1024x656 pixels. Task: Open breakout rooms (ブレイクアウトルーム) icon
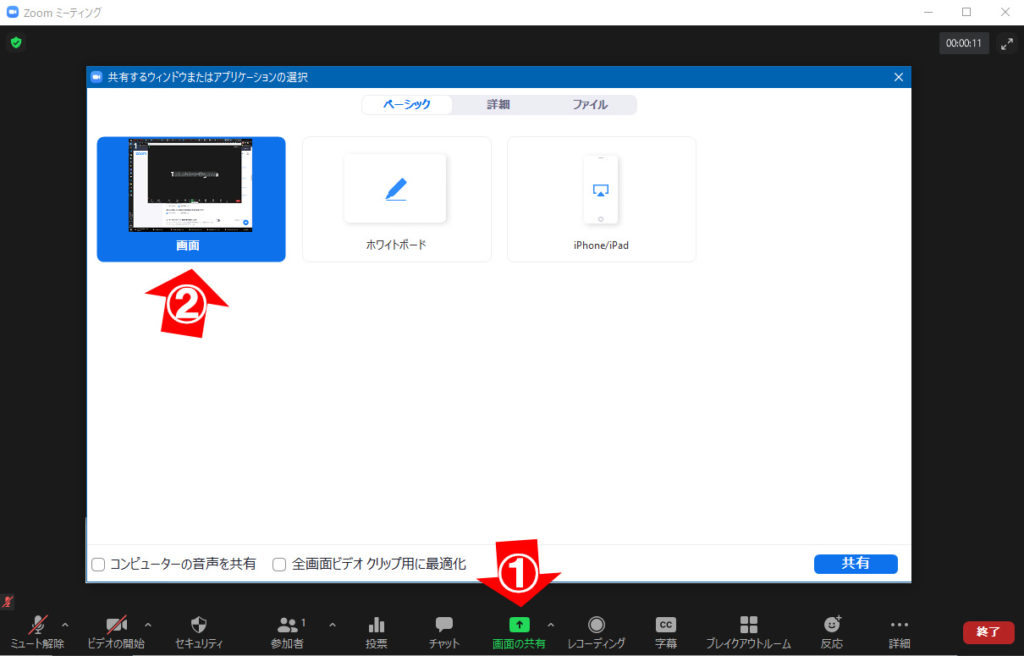(x=748, y=625)
